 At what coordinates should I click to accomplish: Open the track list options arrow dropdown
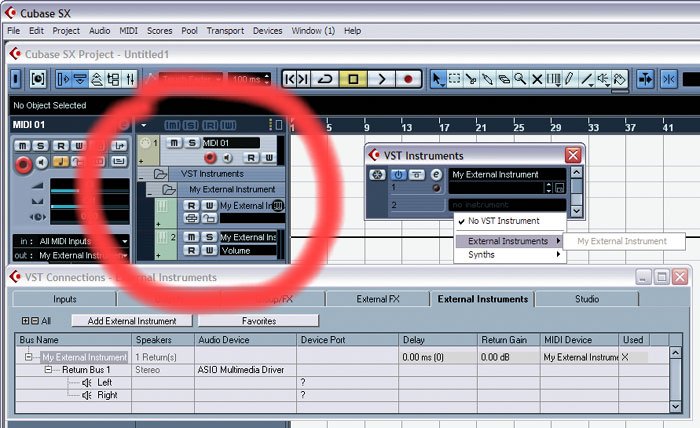[144, 125]
